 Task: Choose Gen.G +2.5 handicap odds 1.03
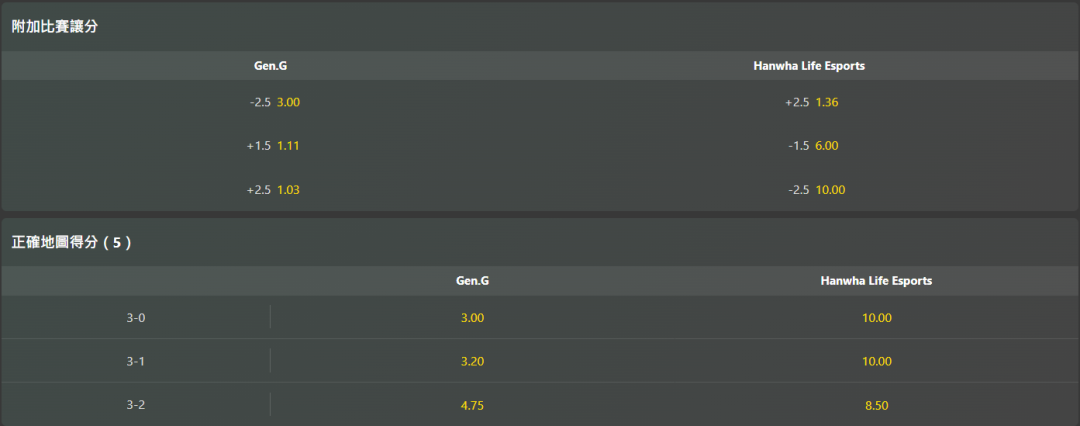point(274,189)
